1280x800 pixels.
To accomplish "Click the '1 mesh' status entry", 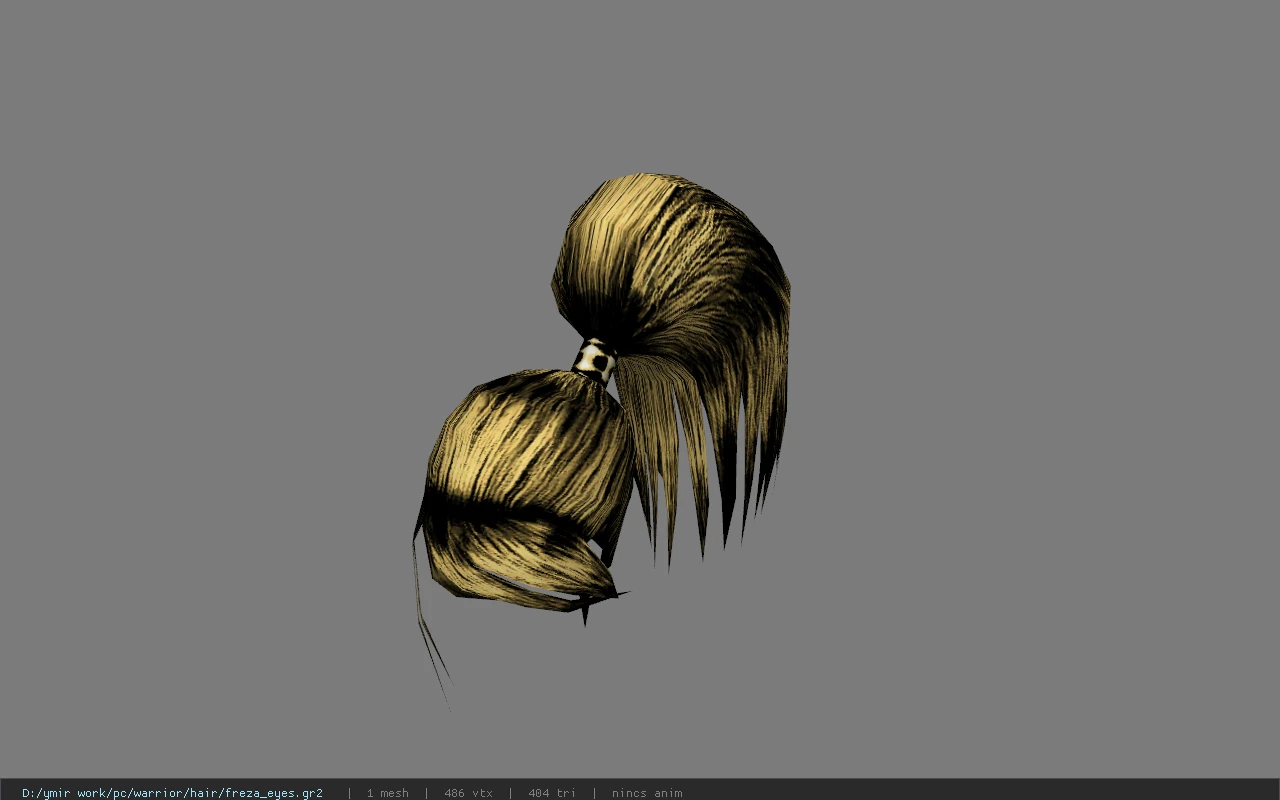I will coord(387,793).
